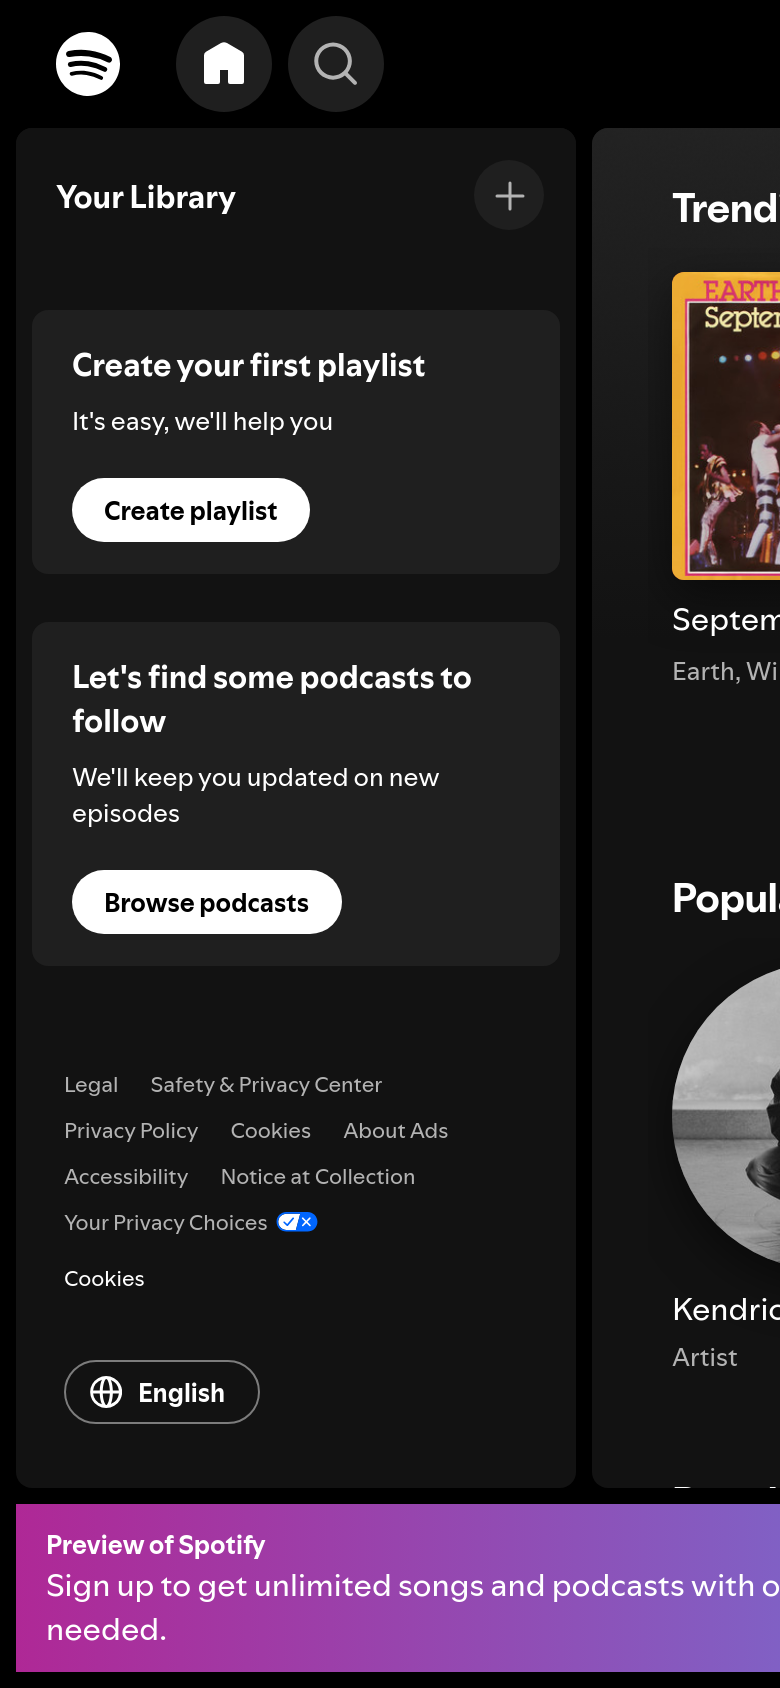Open Search with the magnifier icon

pyautogui.click(x=336, y=64)
